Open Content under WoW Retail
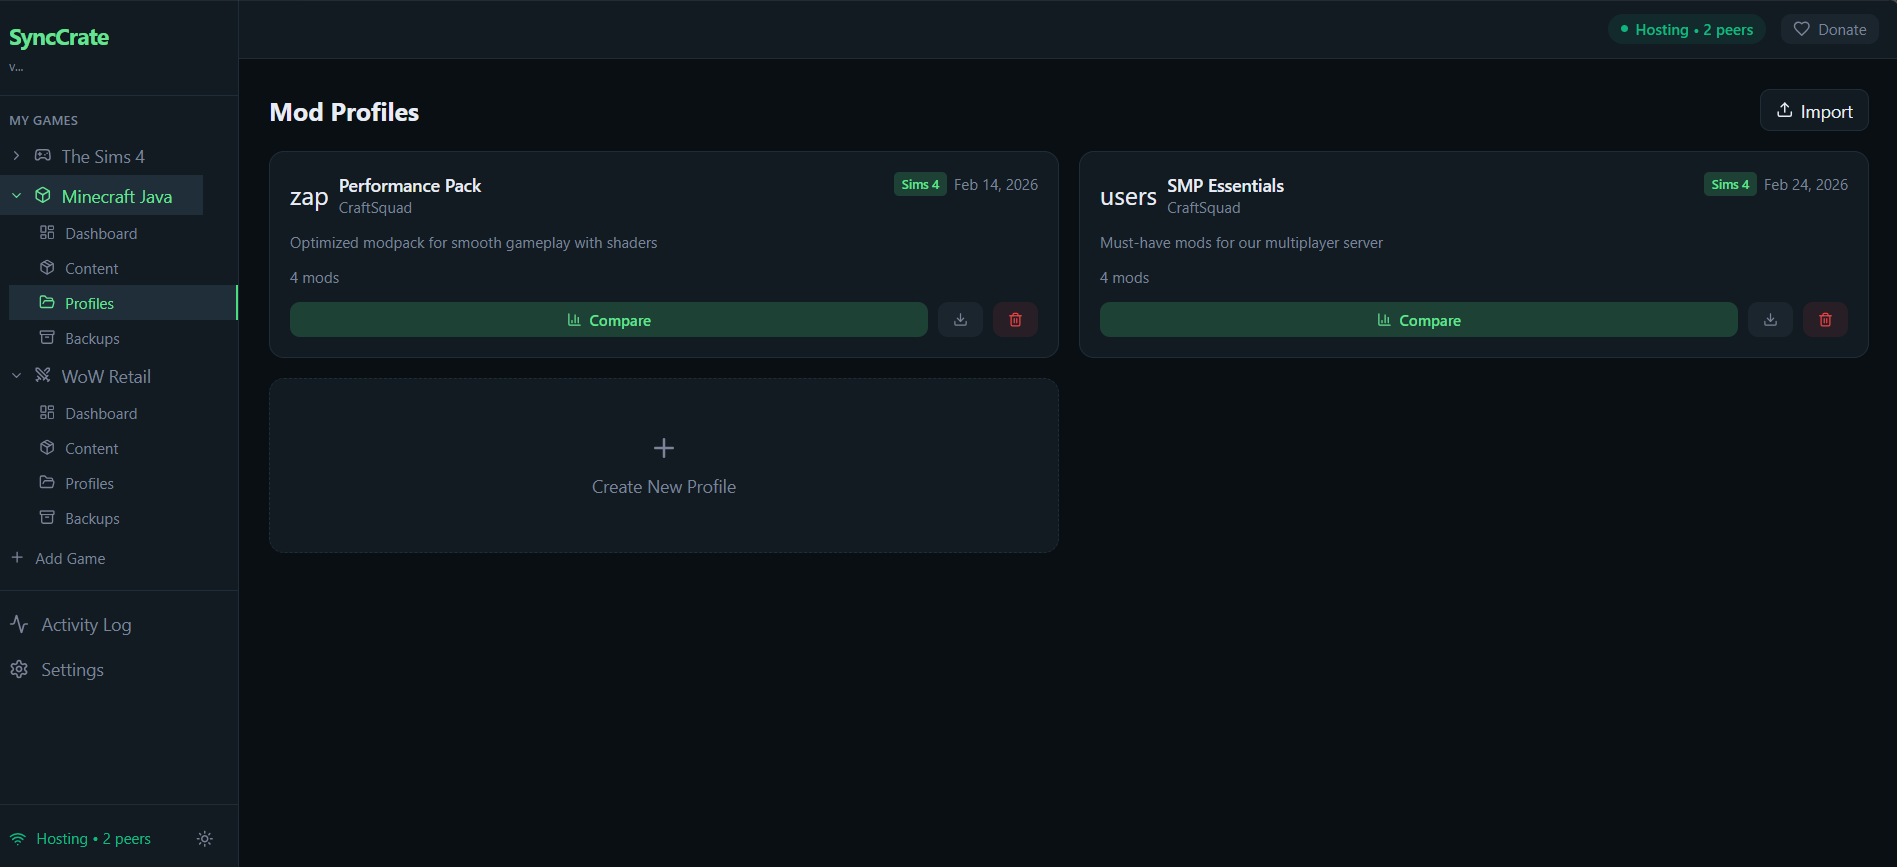 (x=91, y=449)
